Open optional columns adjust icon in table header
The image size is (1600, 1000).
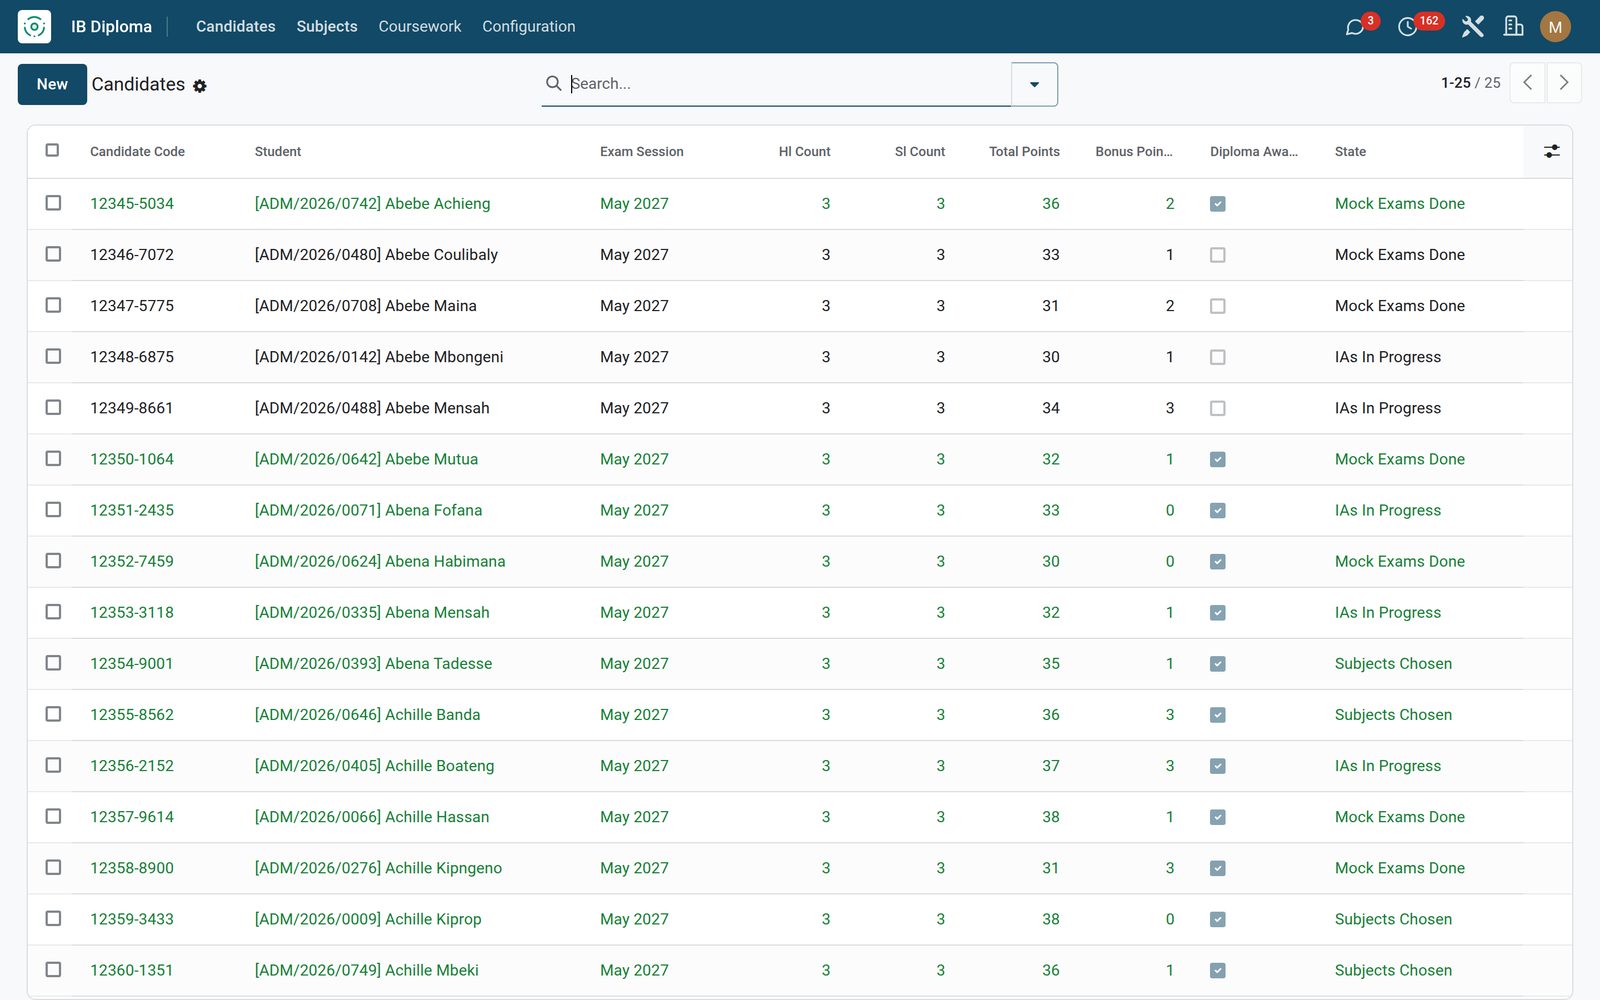1551,151
